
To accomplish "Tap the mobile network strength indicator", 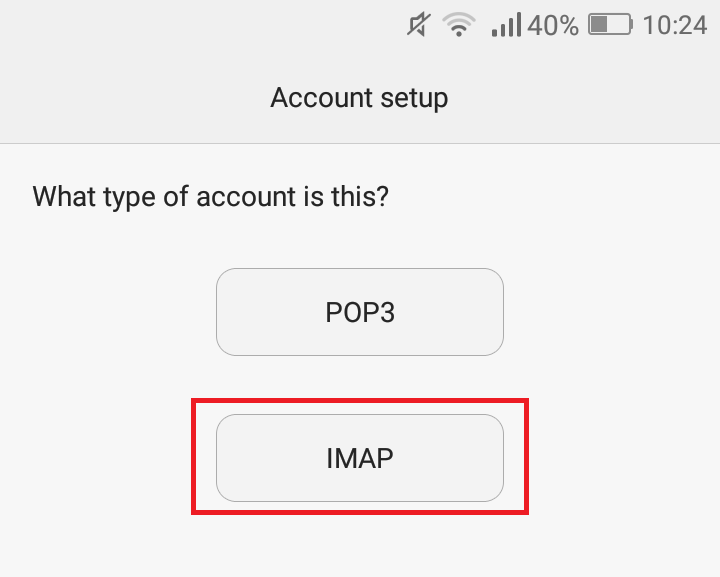I will coord(507,25).
